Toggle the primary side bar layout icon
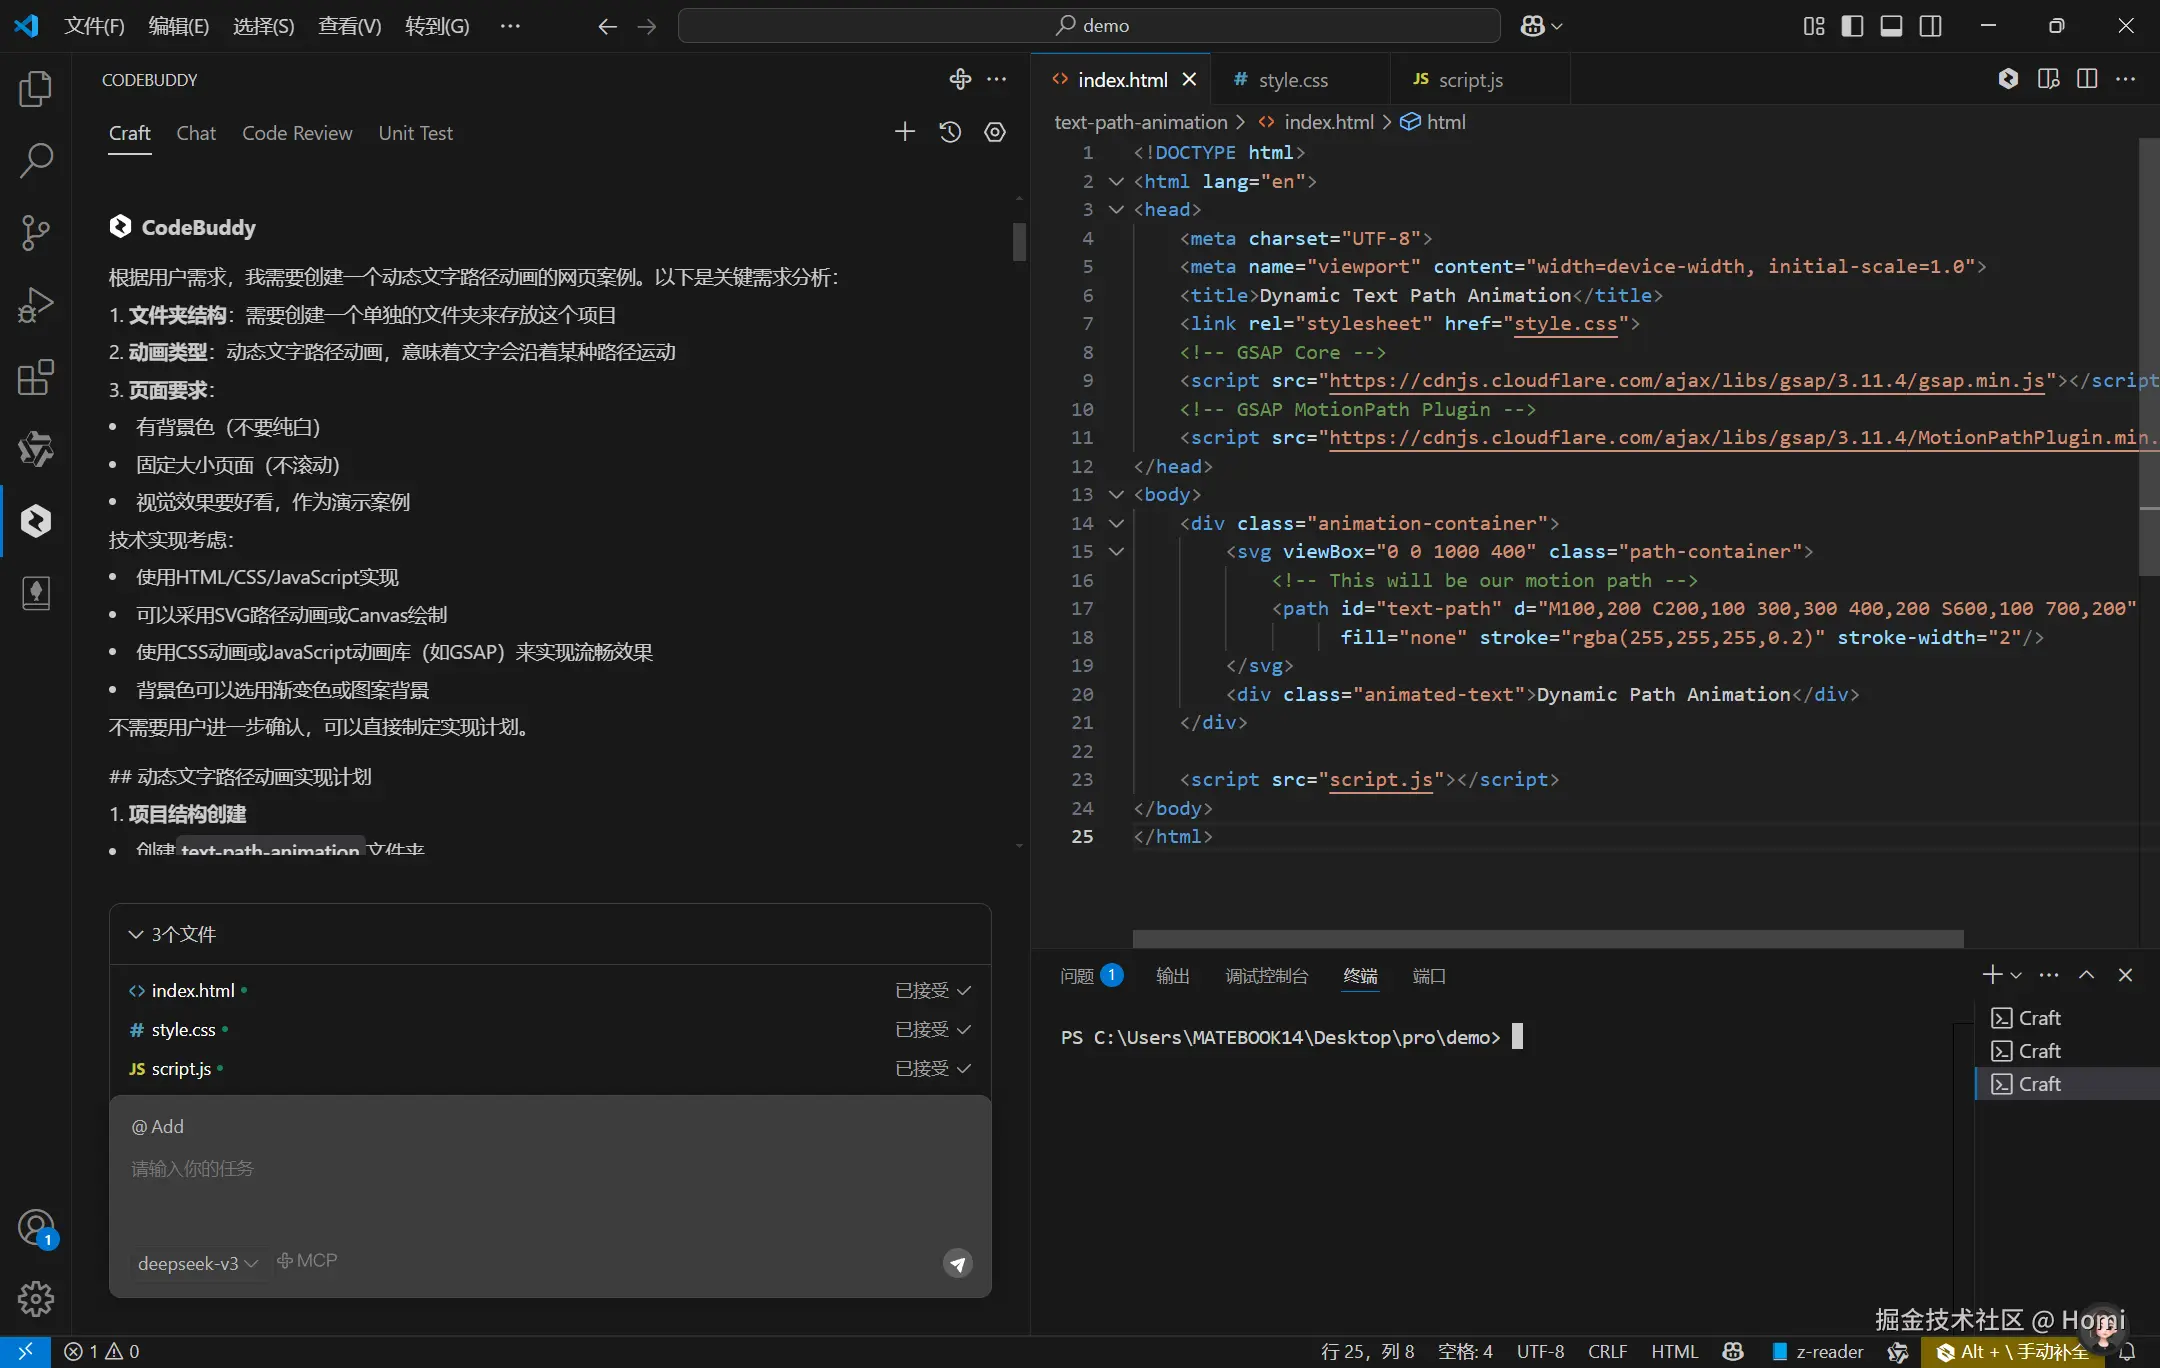The height and width of the screenshot is (1368, 2160). coord(1852,26)
